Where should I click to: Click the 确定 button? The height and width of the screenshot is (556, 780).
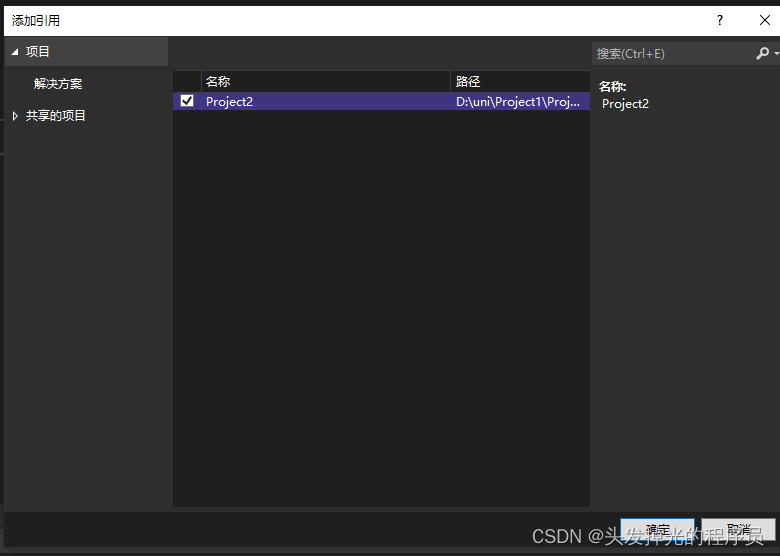[657, 529]
